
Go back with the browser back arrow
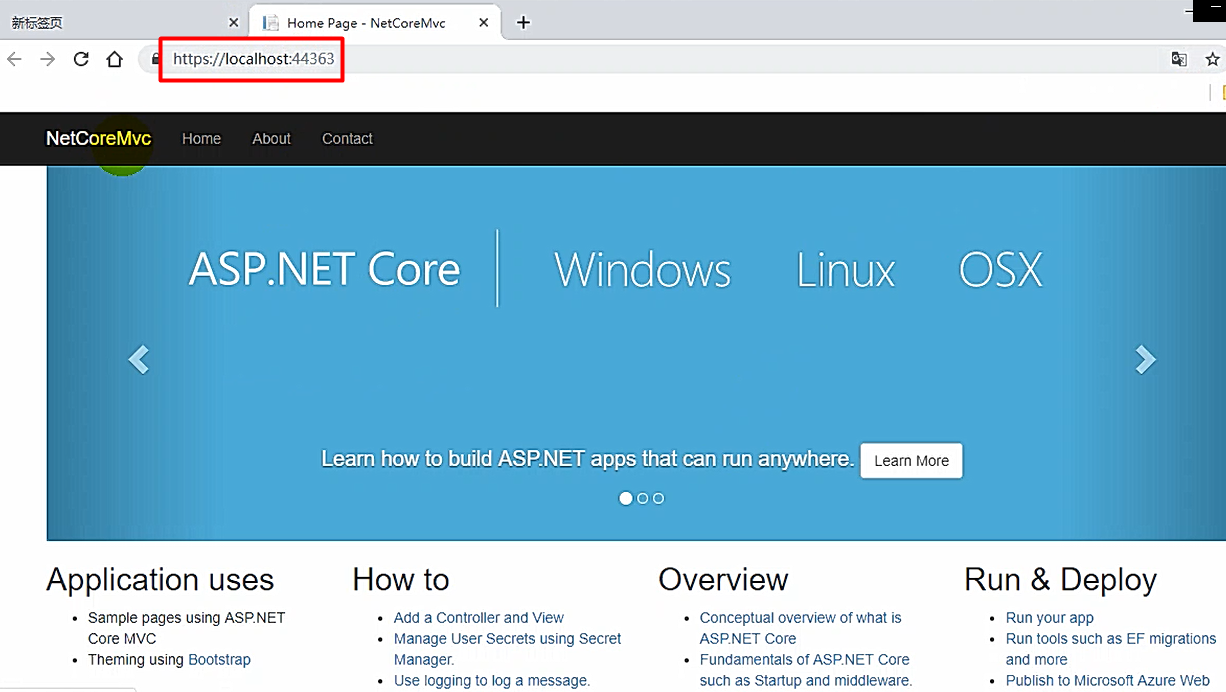pos(14,59)
